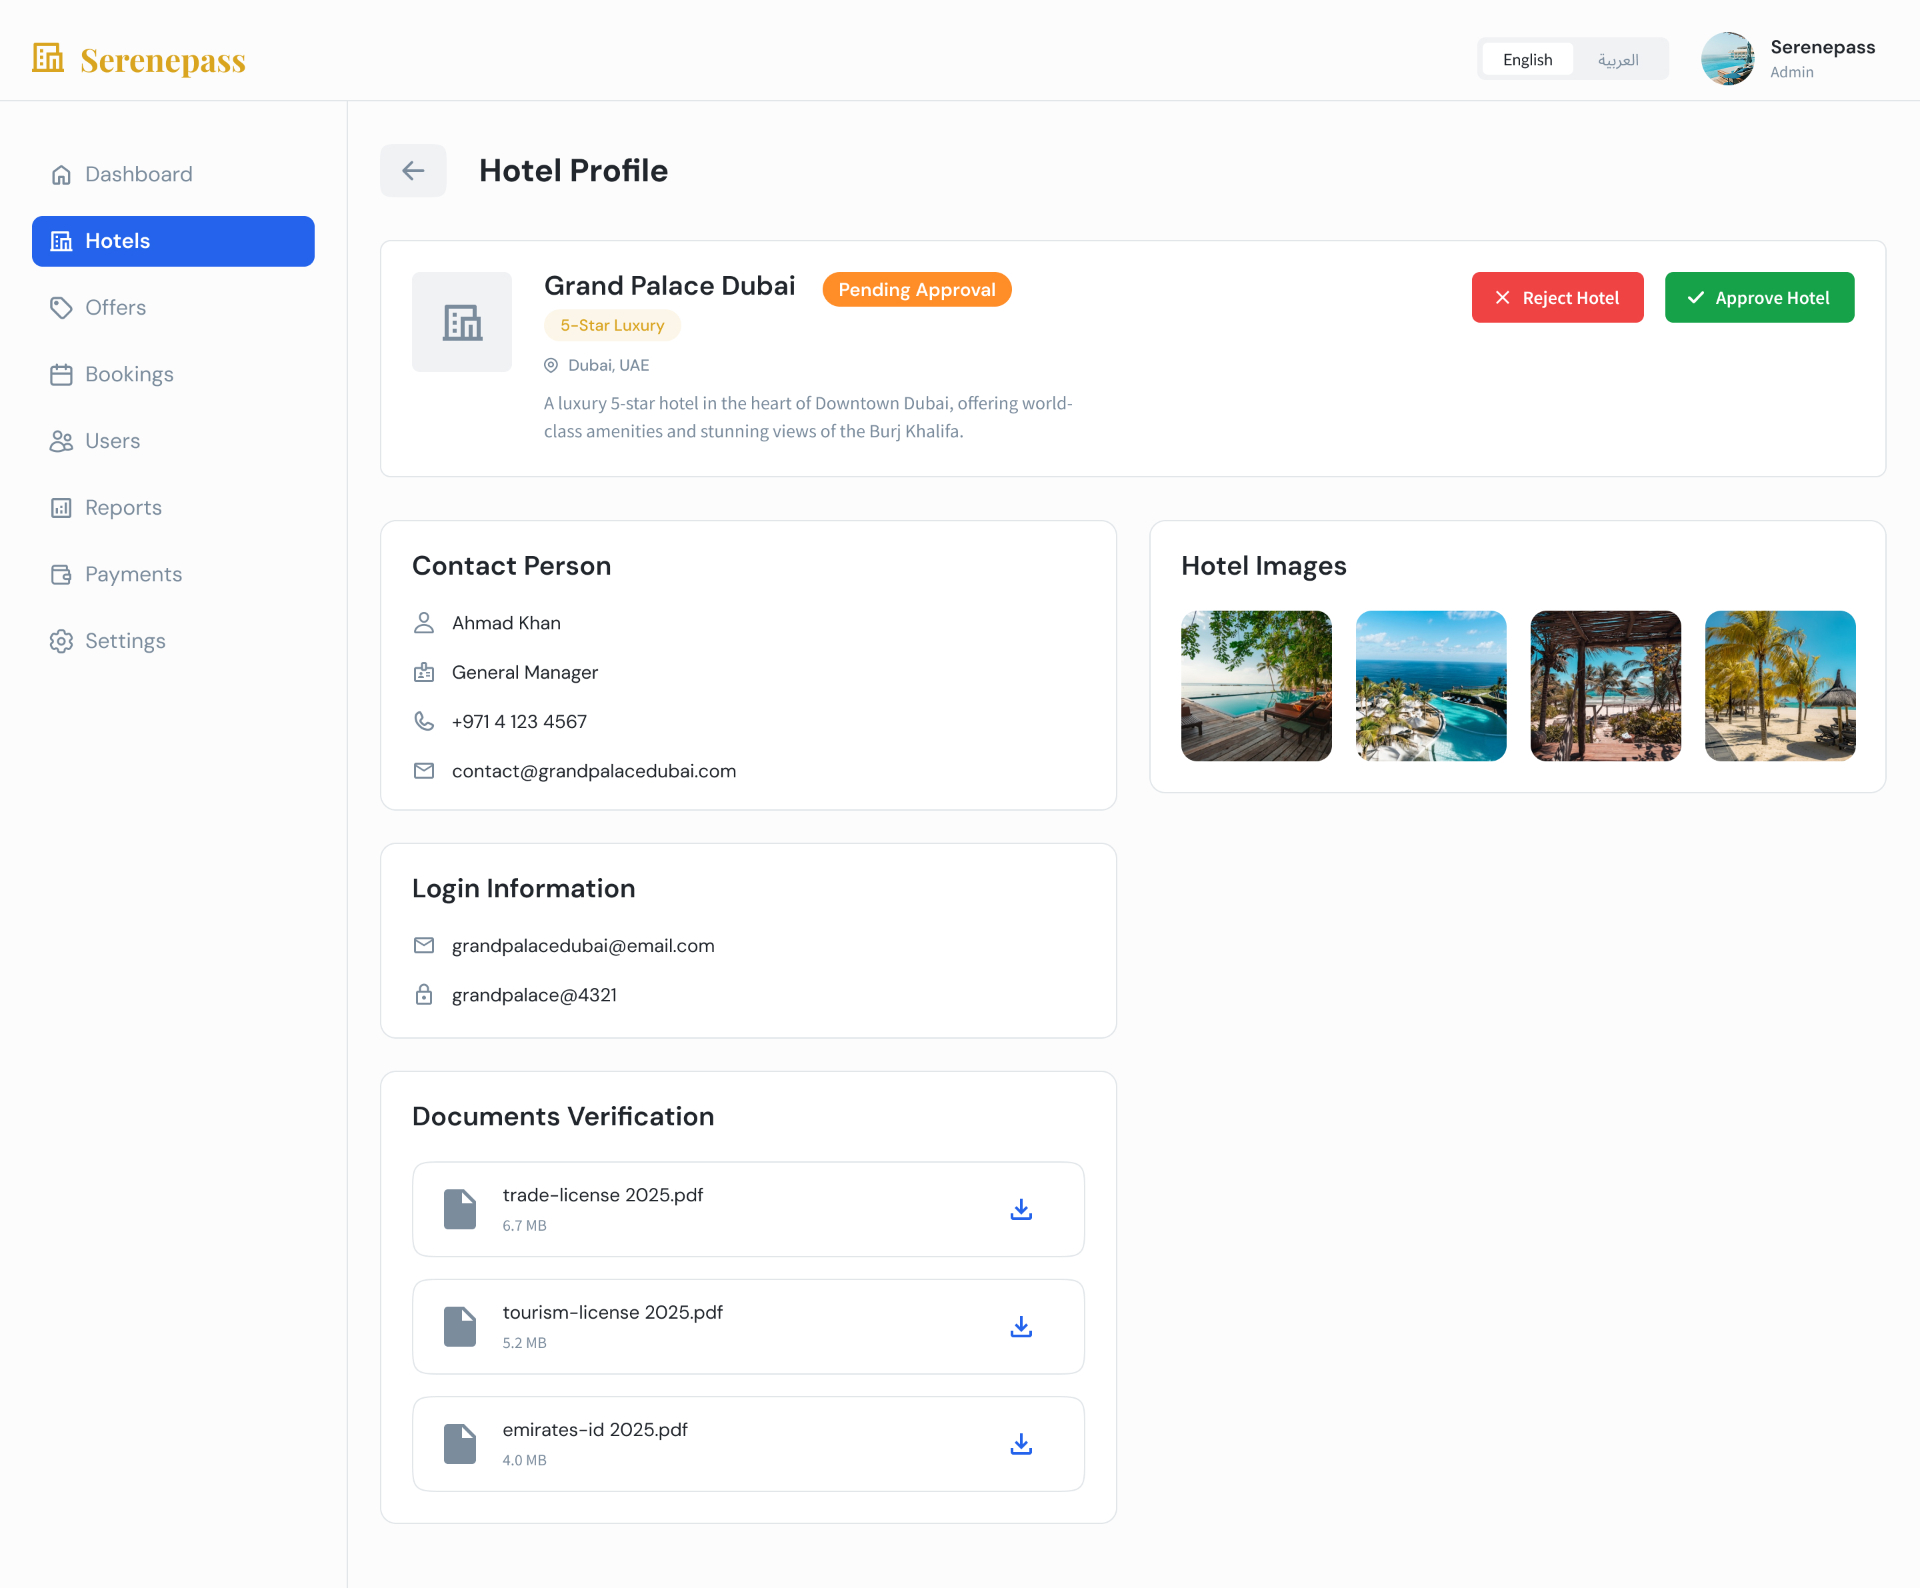Open Users management
Screen dimensions: 1920x1588
point(173,441)
